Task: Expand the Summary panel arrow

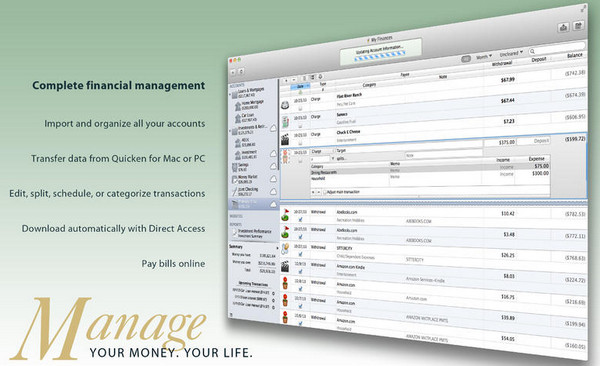Action: pos(277,248)
